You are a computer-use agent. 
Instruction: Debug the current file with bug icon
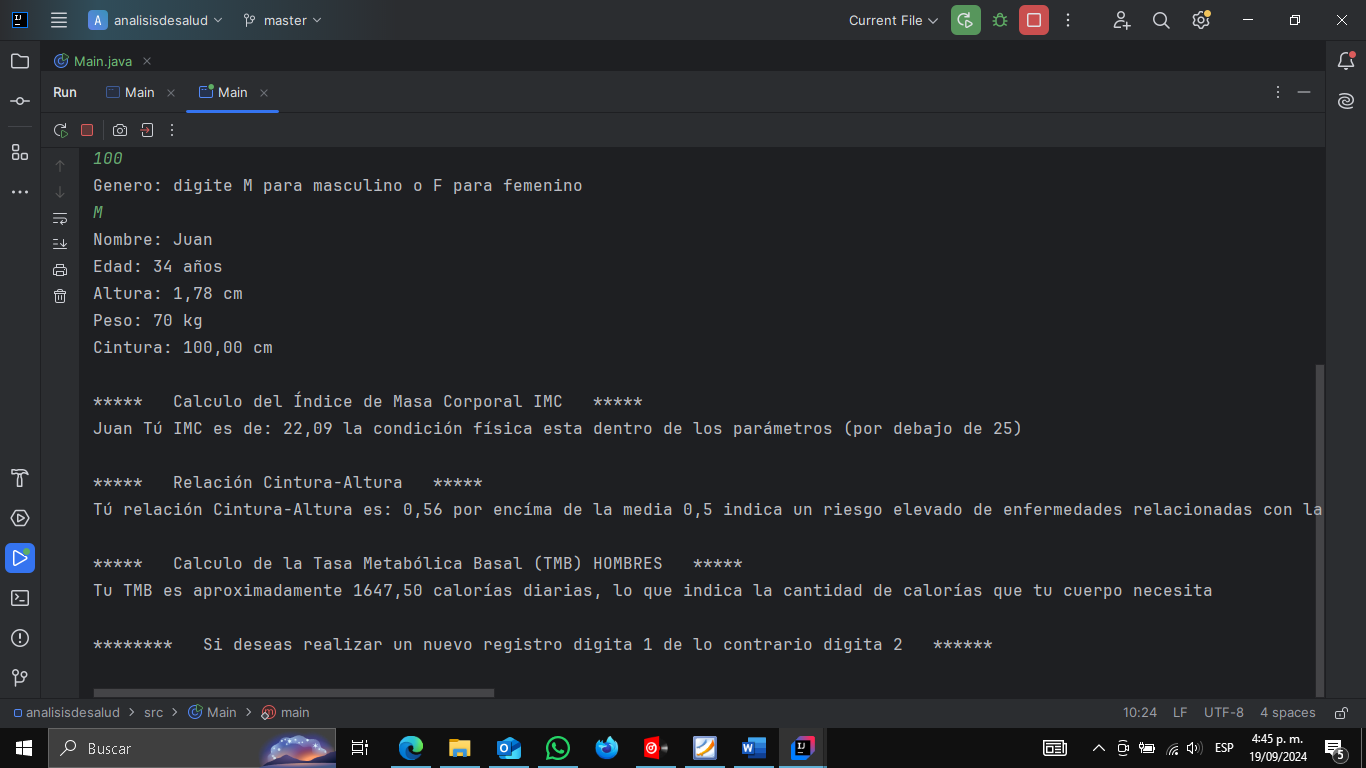[x=1000, y=20]
